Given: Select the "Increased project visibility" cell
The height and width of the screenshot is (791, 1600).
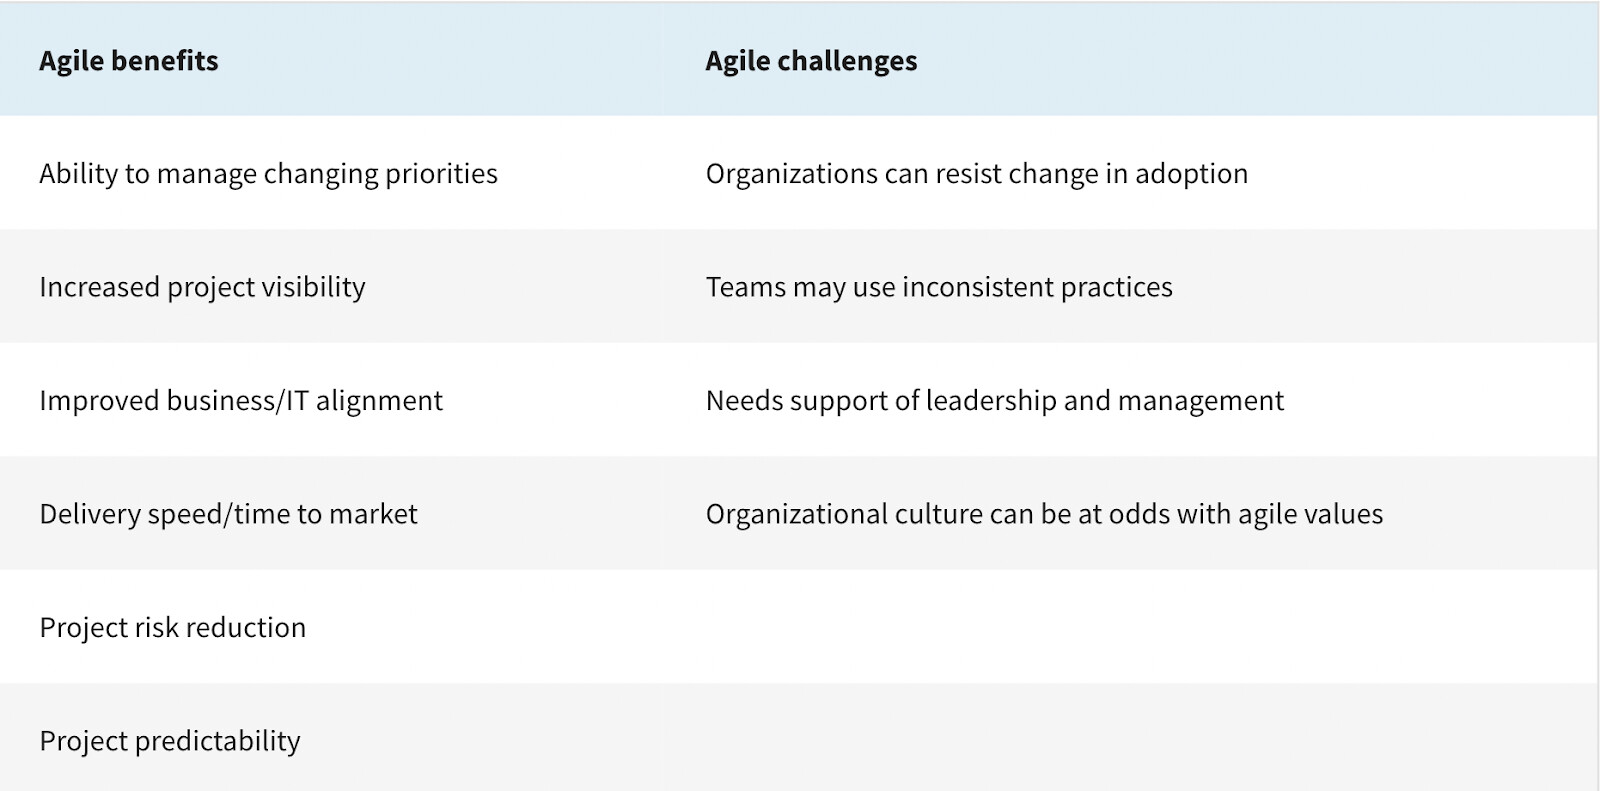Looking at the screenshot, I should 202,287.
